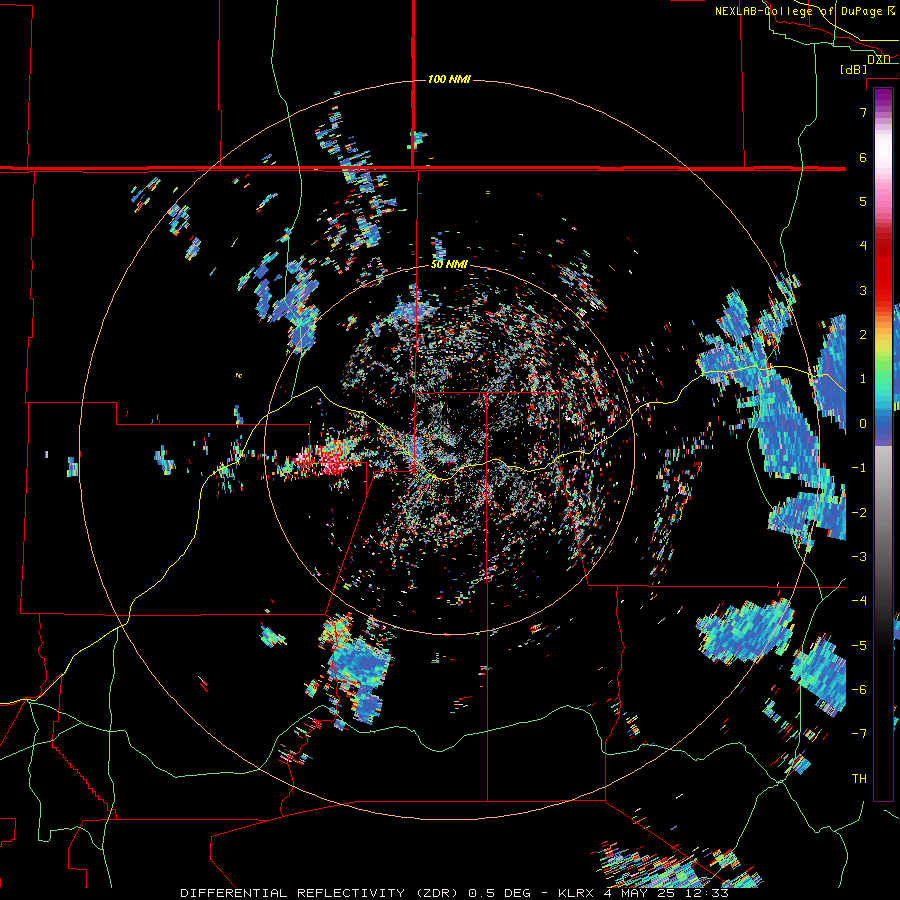Click the '[dB]' units label
Viewport: 900px width, 900px height.
point(854,70)
